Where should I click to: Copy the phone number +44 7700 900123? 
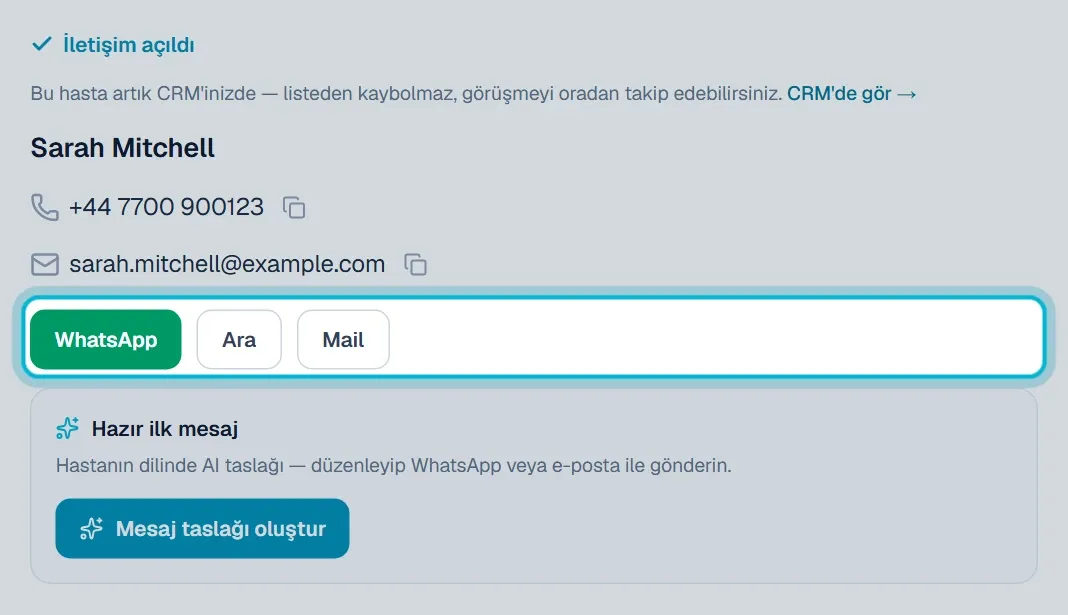coord(294,207)
